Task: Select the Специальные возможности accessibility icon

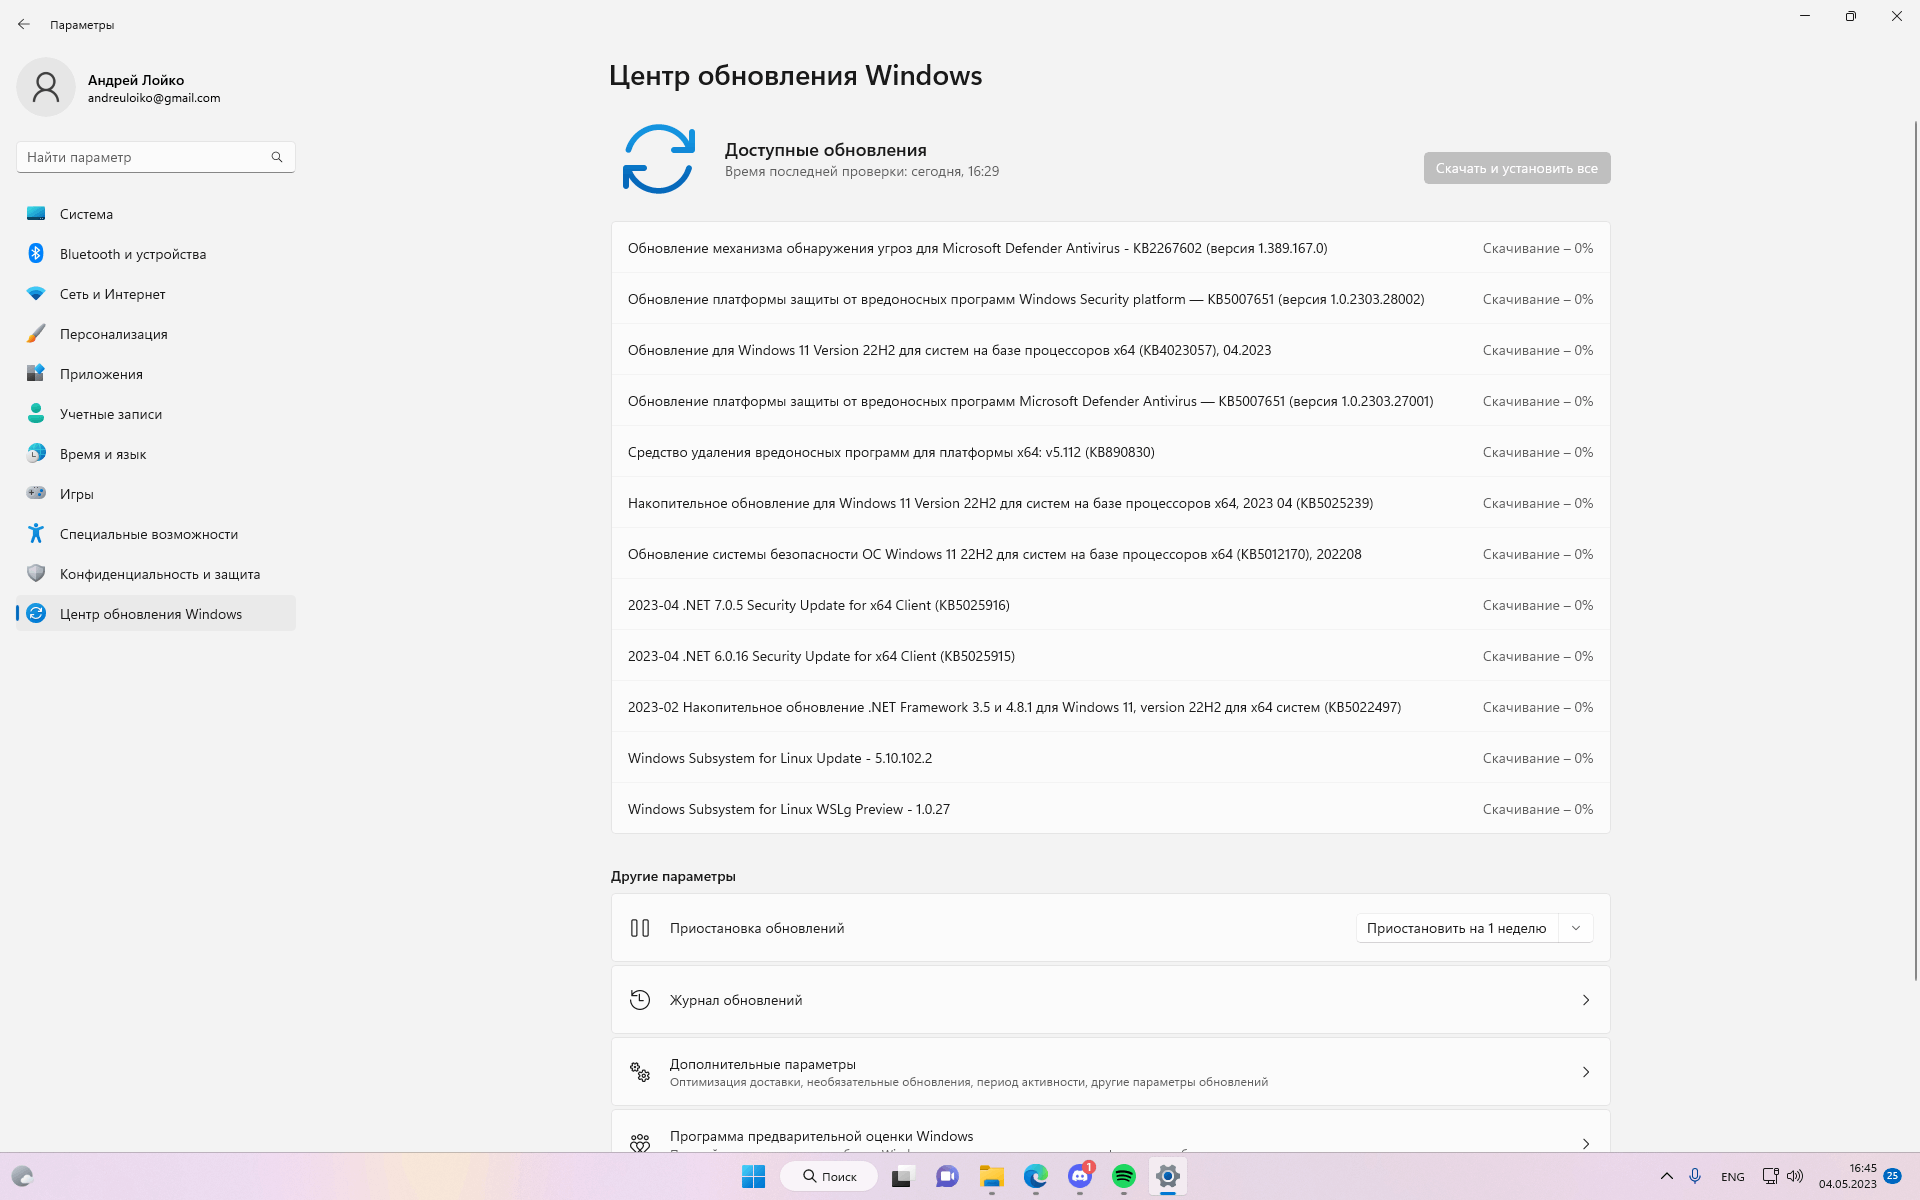Action: coord(36,533)
